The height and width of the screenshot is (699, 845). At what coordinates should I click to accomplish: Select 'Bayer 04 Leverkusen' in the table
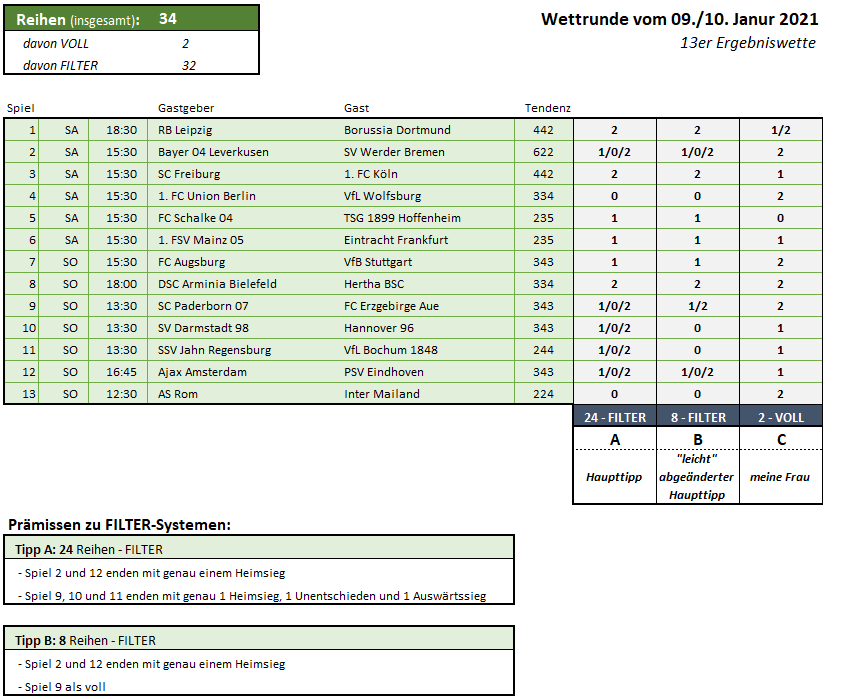213,152
